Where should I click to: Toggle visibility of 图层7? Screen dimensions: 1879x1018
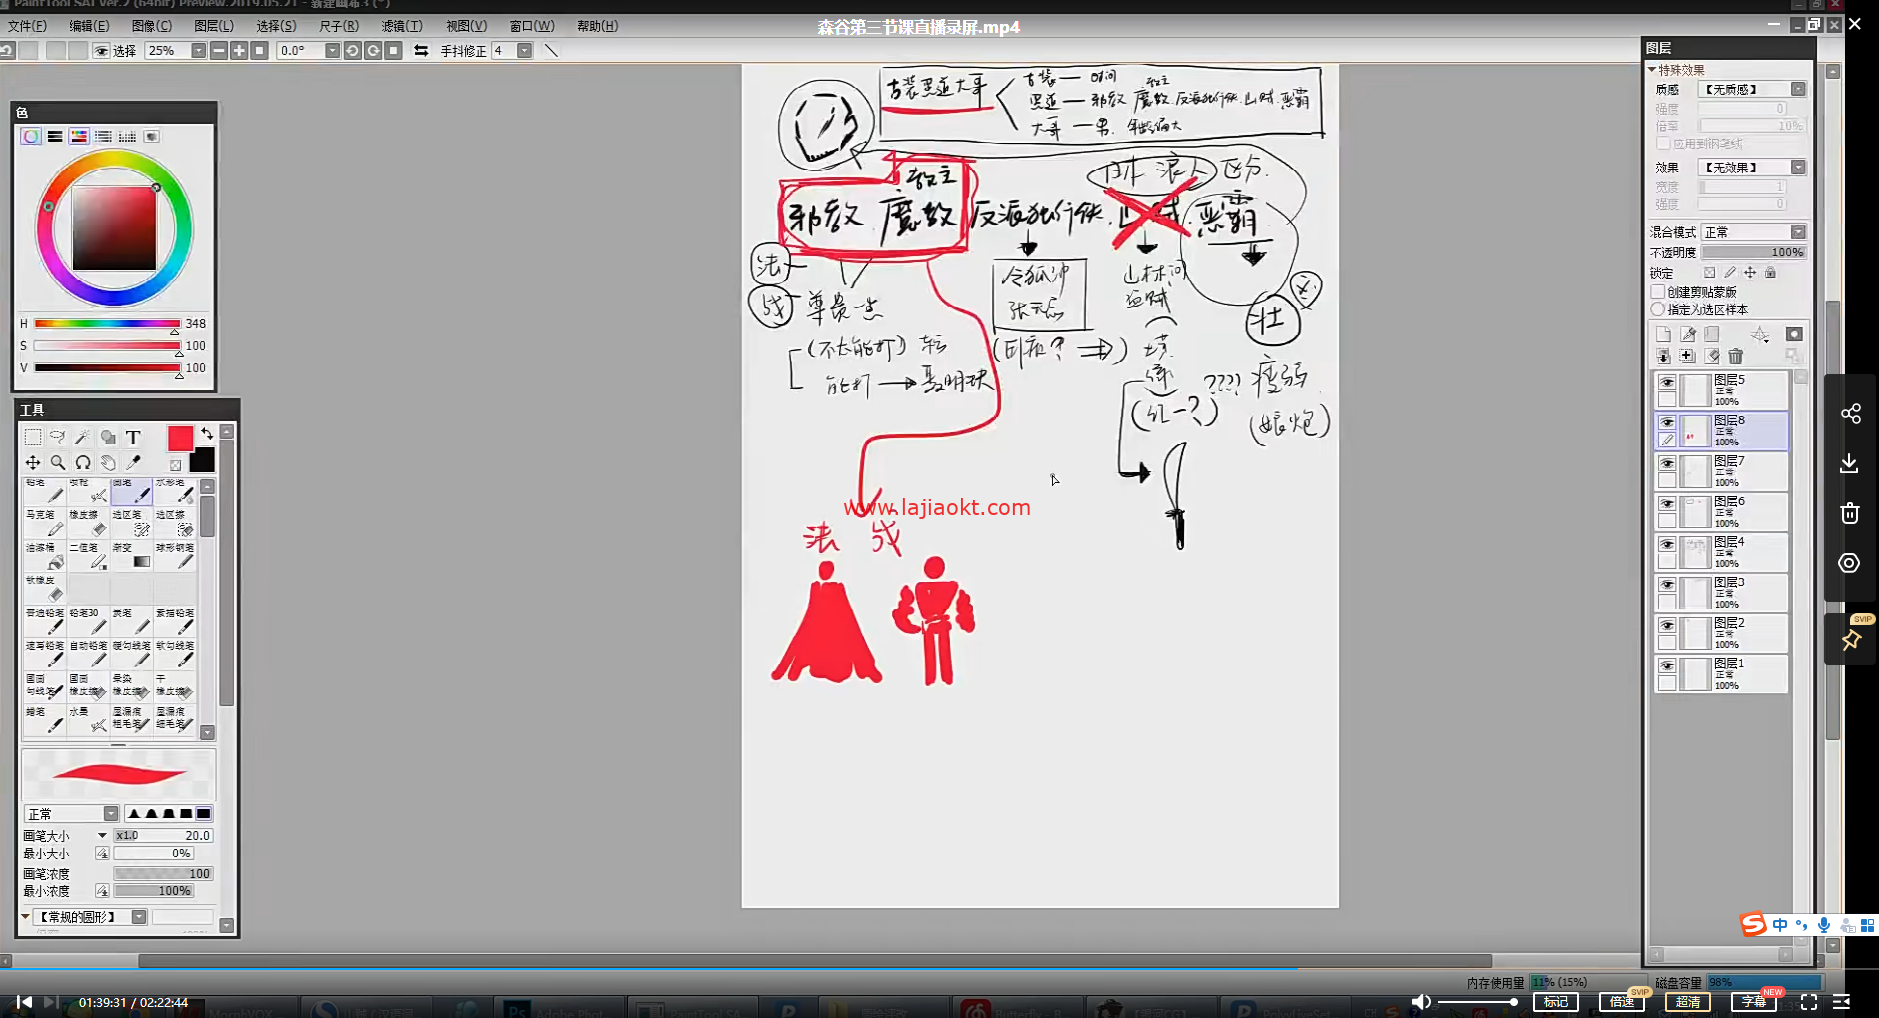coord(1667,464)
